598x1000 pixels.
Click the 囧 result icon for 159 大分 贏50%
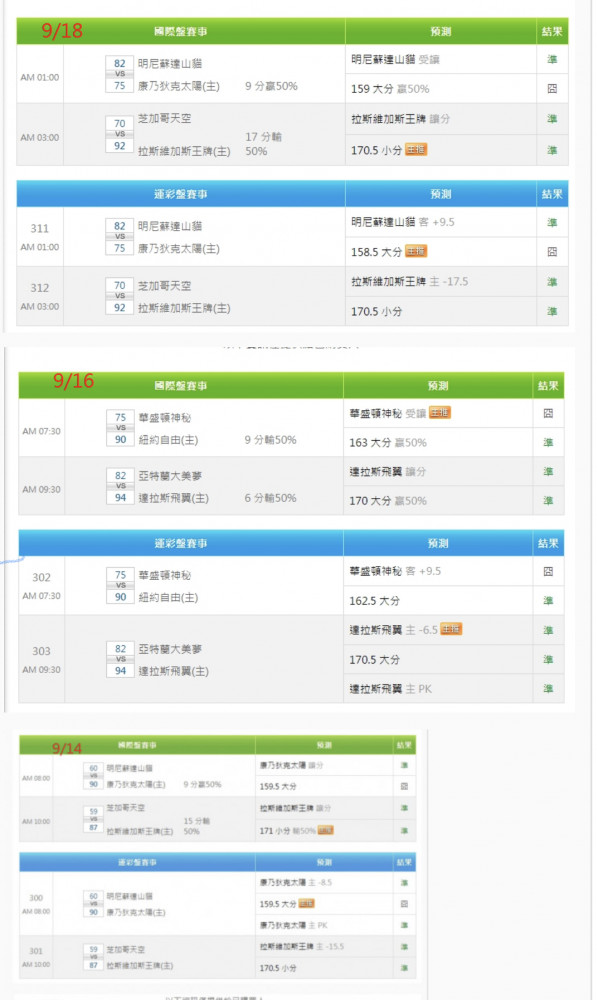(x=552, y=89)
